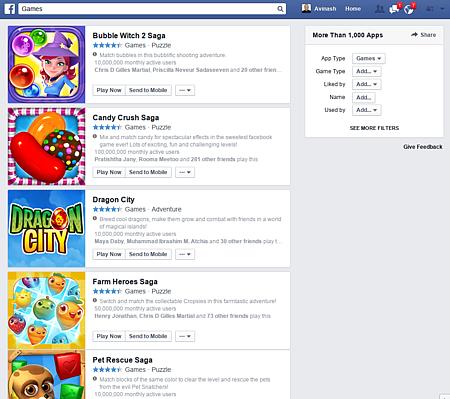Click Send to Mobile for Bubble Witch
The height and width of the screenshot is (399, 450).
click(x=148, y=90)
